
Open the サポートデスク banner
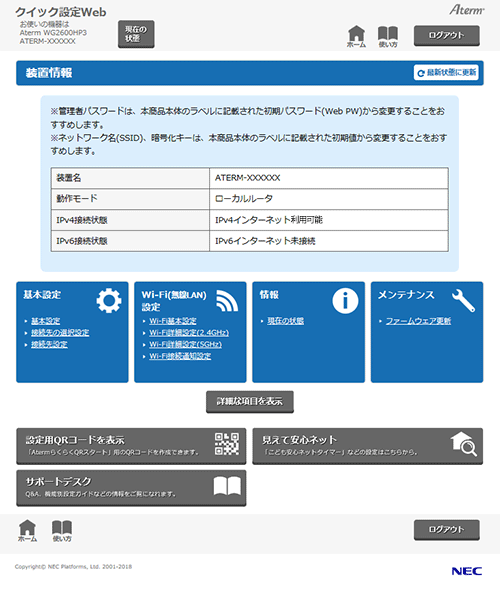(131, 488)
